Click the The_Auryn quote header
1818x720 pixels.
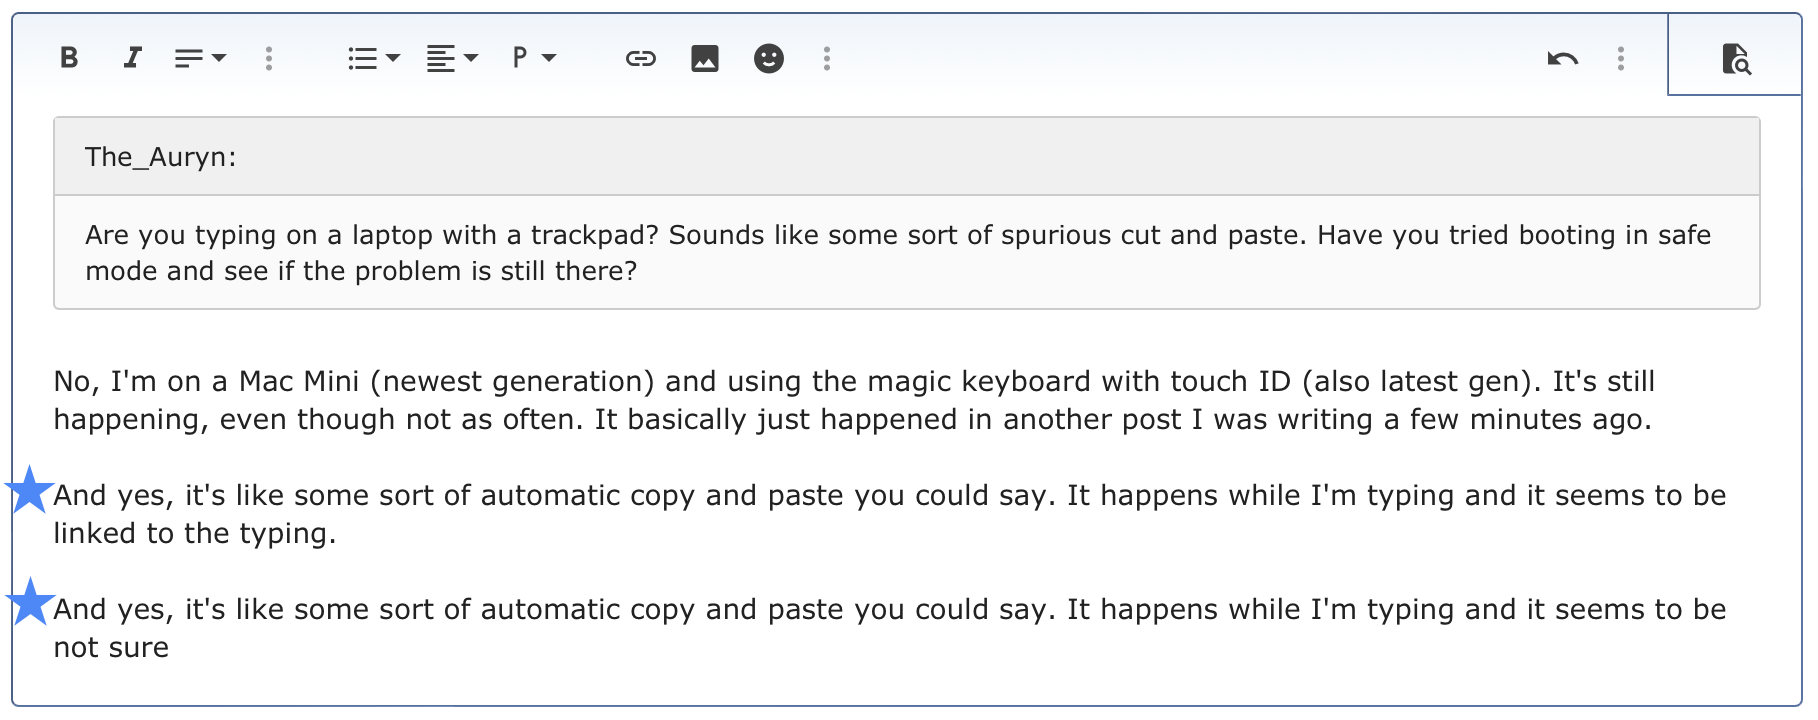click(160, 157)
